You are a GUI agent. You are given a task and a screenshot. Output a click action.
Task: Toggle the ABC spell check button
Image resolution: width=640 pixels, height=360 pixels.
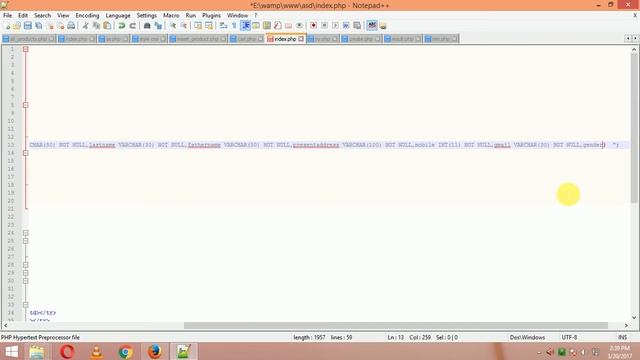(x=372, y=26)
